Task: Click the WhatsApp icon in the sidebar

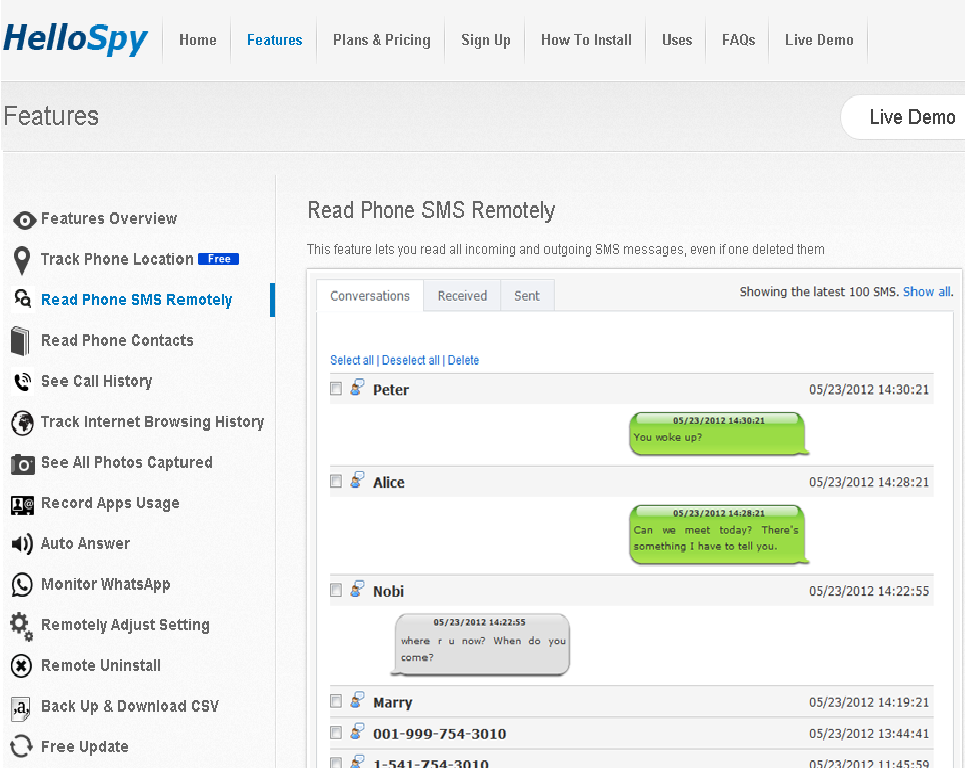Action: click(x=22, y=585)
